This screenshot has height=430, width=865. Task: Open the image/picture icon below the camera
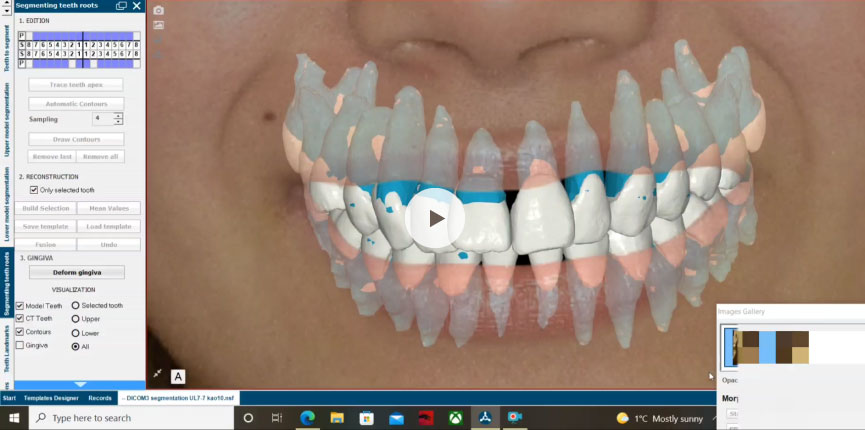click(158, 25)
